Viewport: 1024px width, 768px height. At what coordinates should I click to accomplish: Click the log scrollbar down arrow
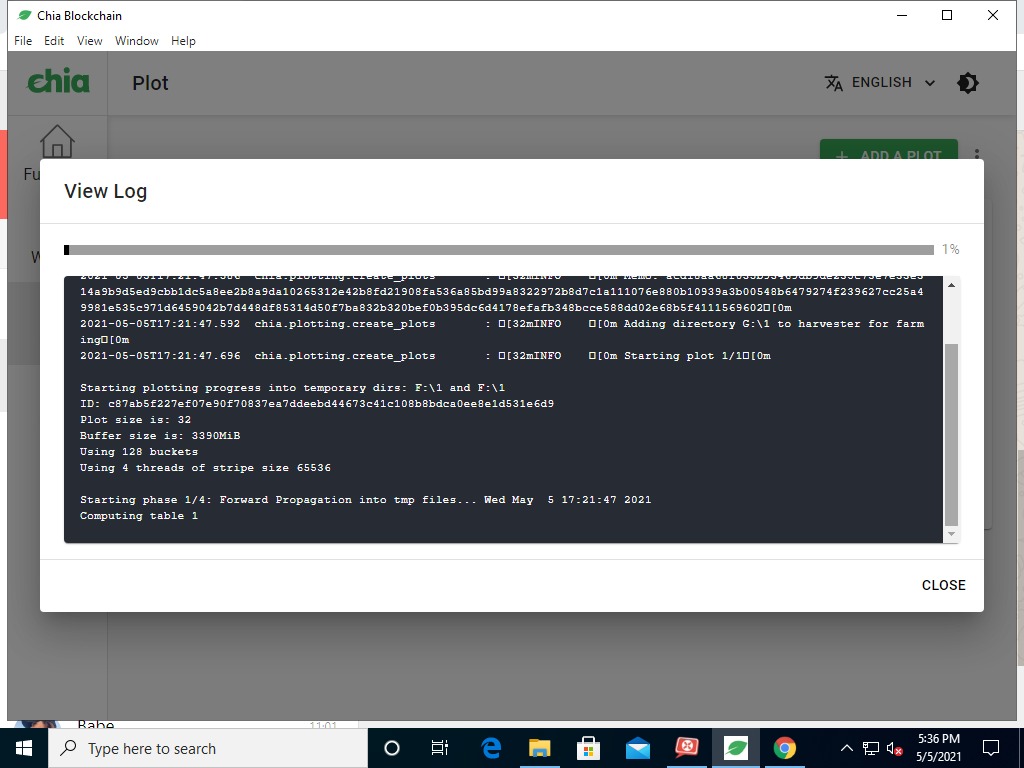tap(952, 534)
